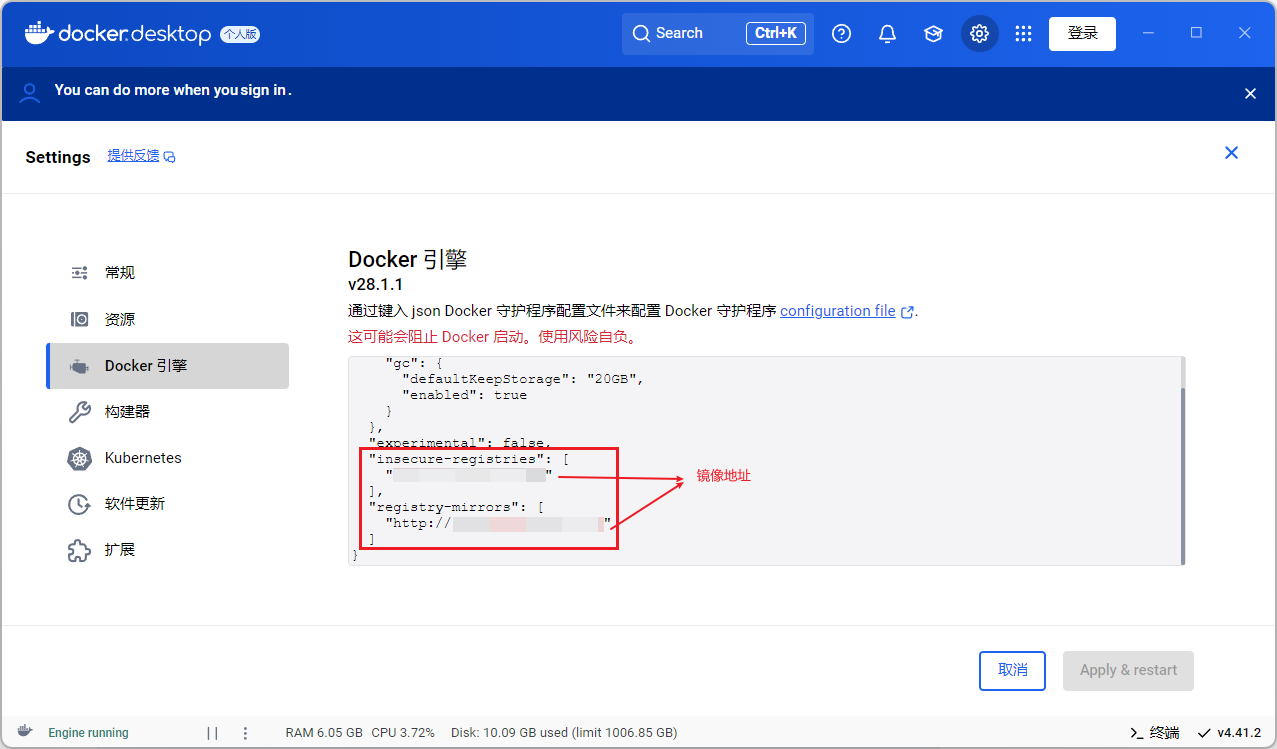Image resolution: width=1277 pixels, height=749 pixels.
Task: Click the "registry-mirrors" line in editor
Action: (456, 507)
